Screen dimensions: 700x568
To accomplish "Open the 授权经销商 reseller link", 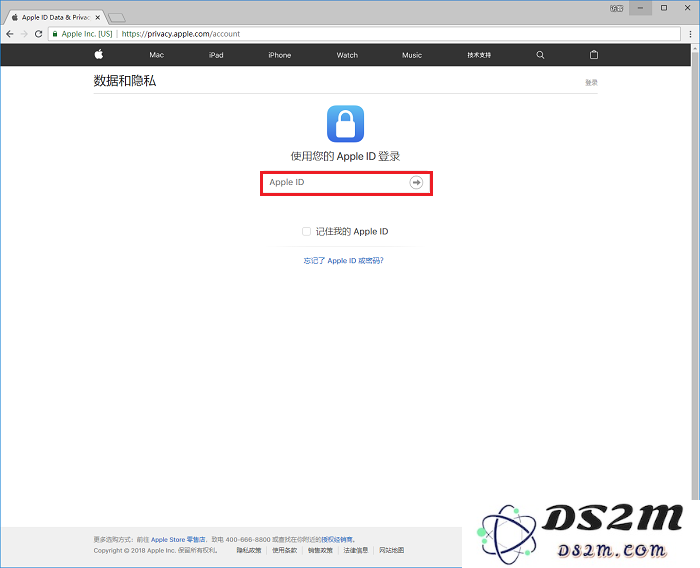I will point(337,539).
